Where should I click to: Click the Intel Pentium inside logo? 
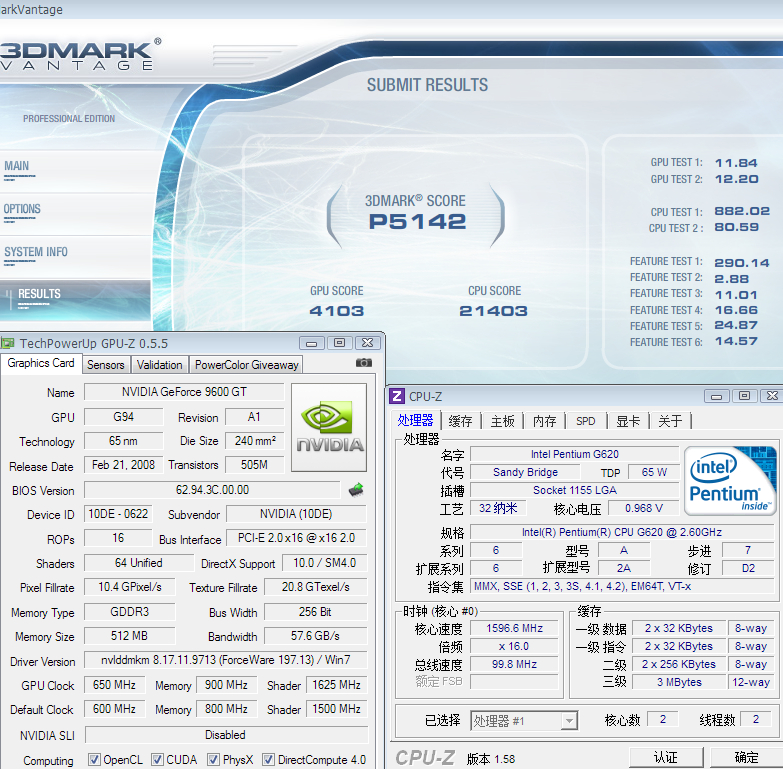pyautogui.click(x=730, y=480)
